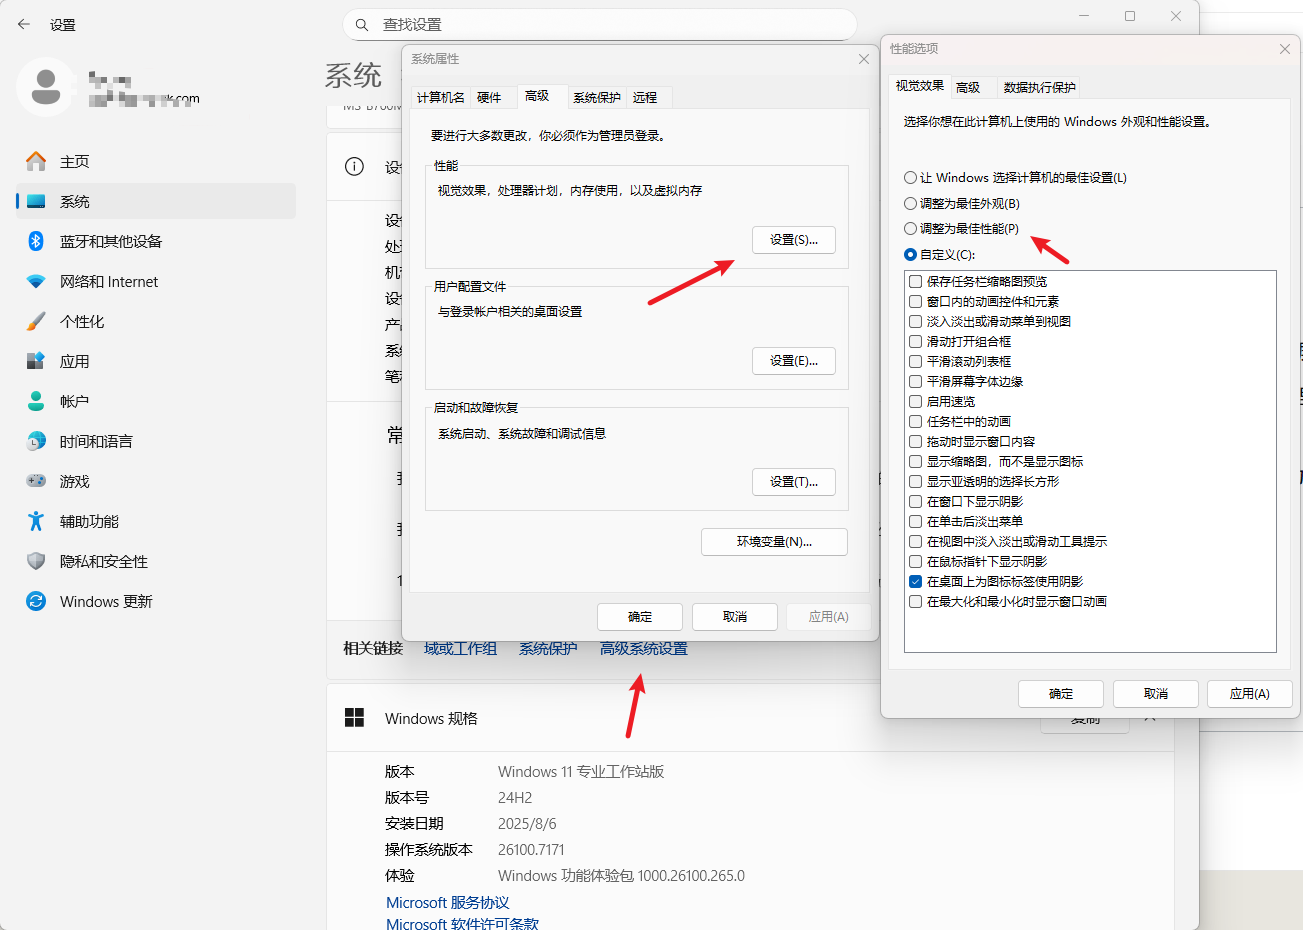Click 应用 in 性能选项 dialog

coord(1249,693)
